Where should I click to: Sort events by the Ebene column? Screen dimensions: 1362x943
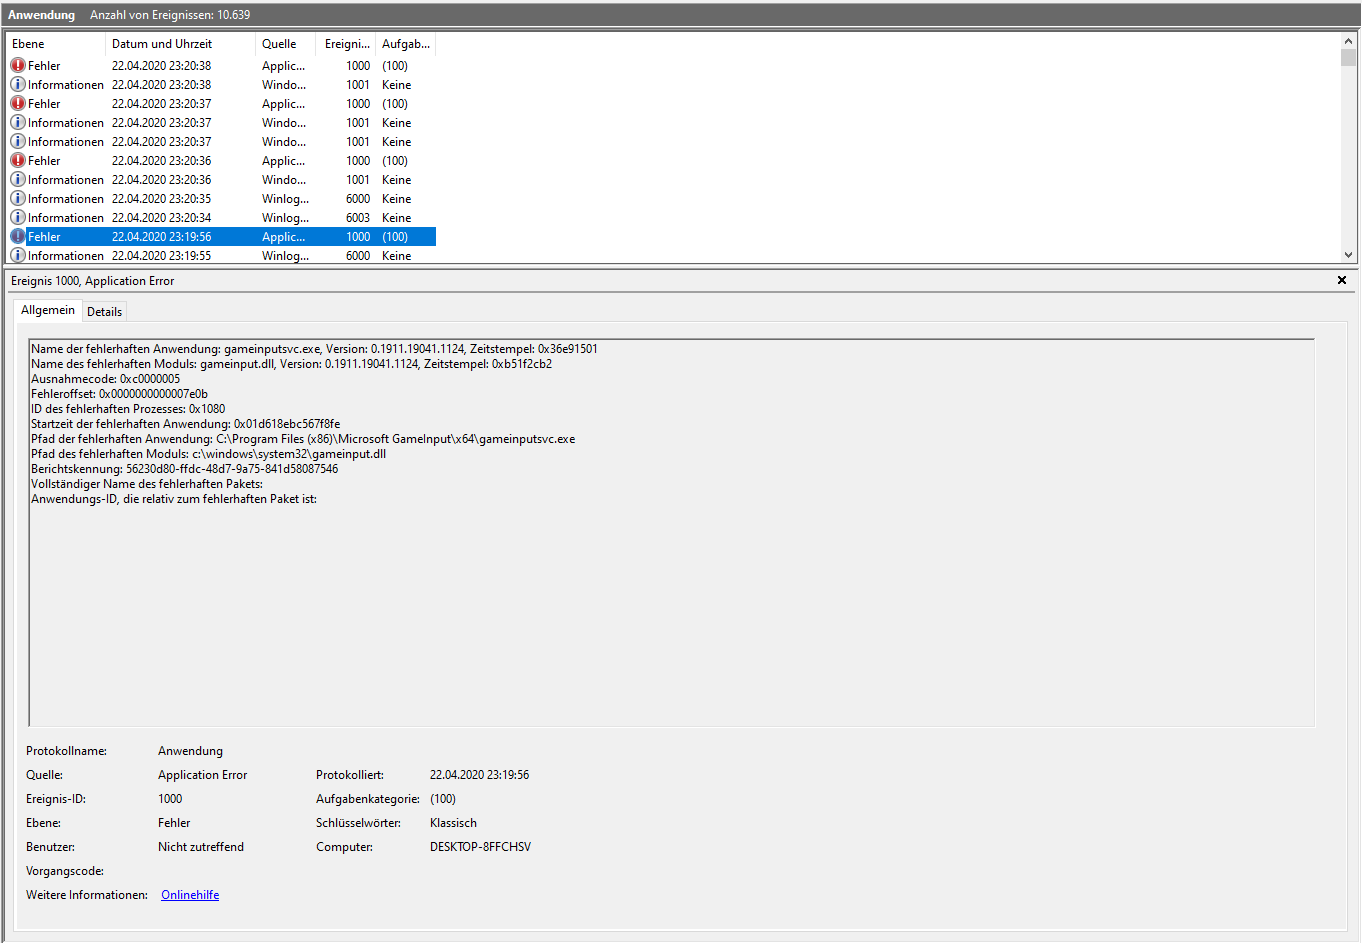click(56, 44)
